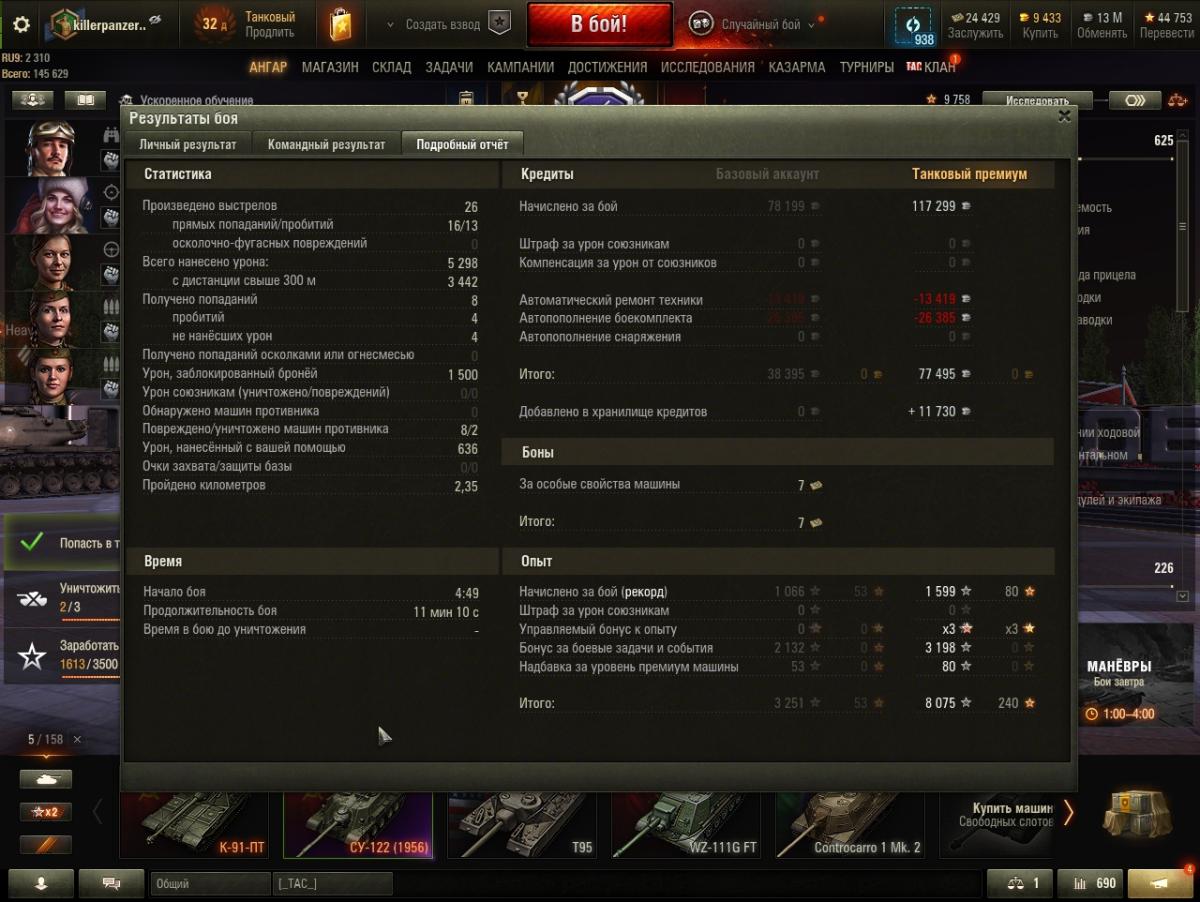Viewport: 1200px width, 902px height.
Task: Close the Результаты боя window
Action: point(1064,116)
